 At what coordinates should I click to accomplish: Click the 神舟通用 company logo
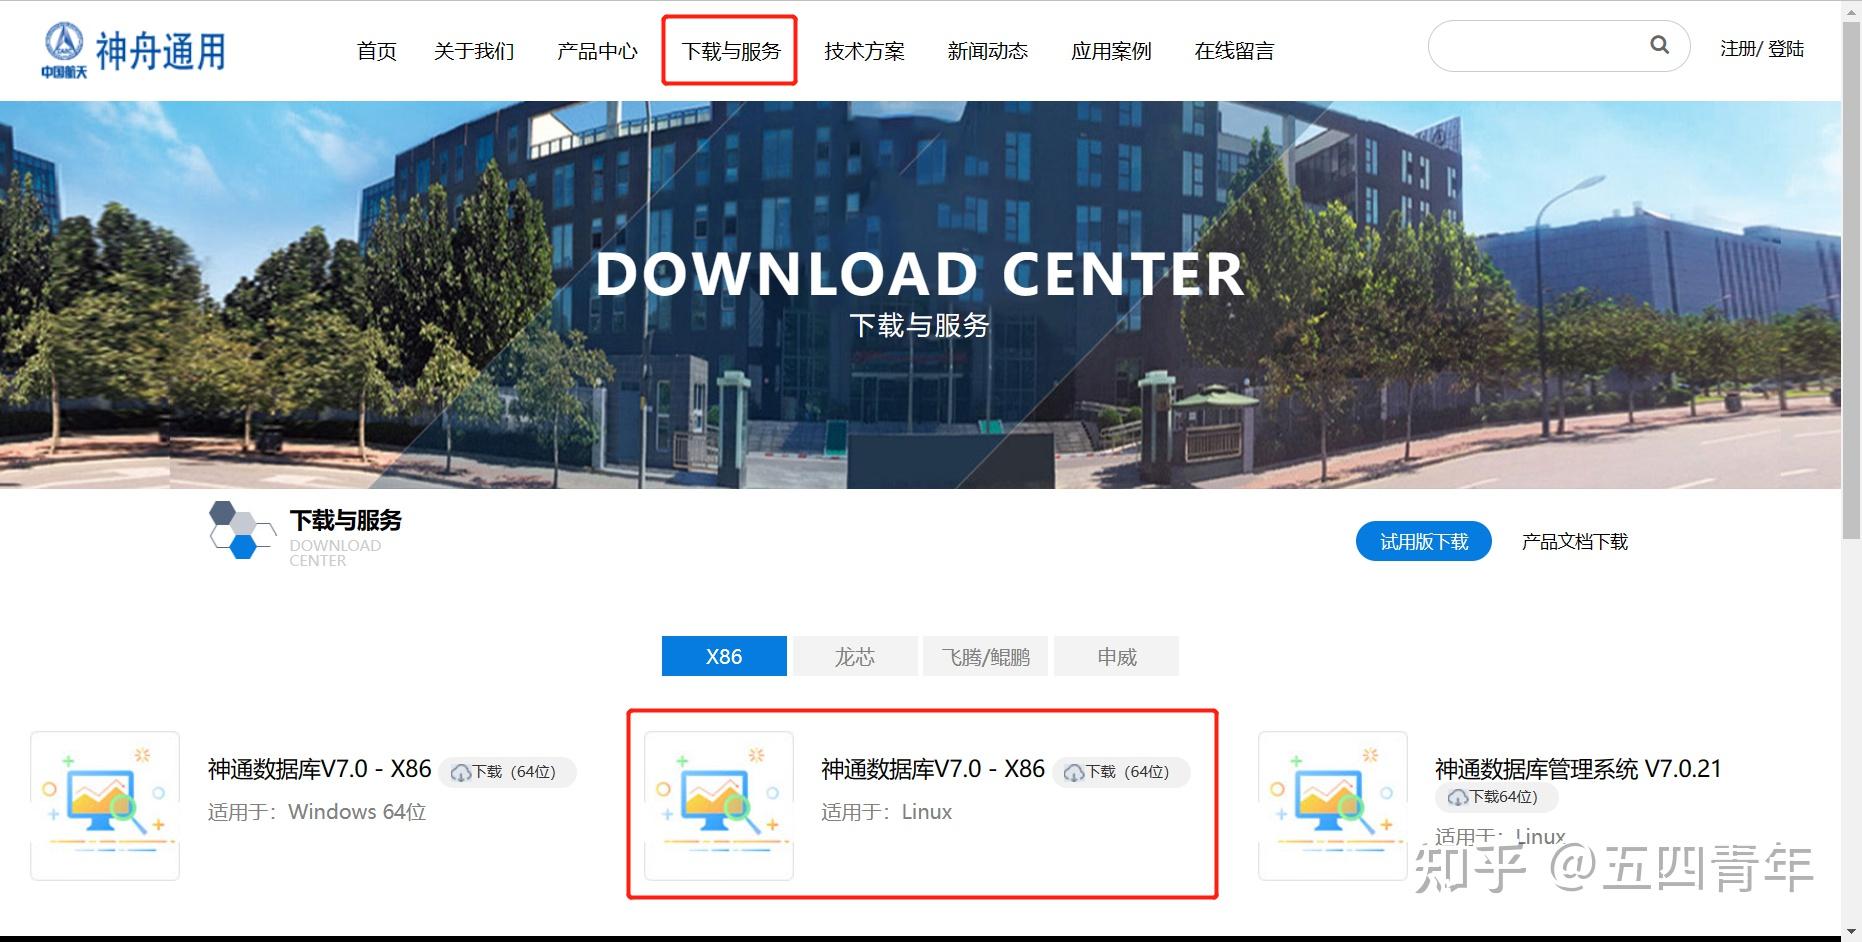pos(133,50)
